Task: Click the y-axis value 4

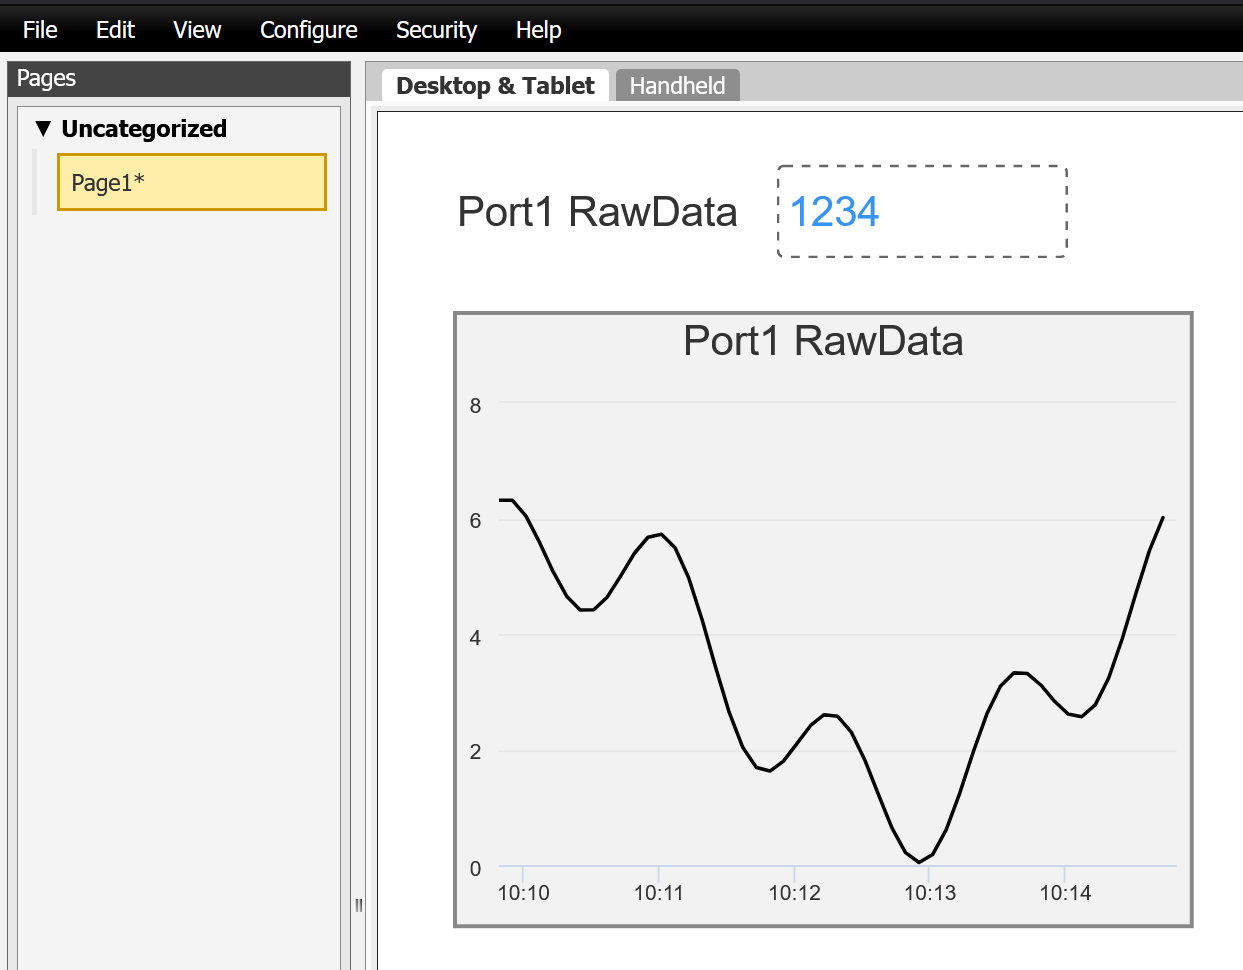Action: click(x=475, y=637)
